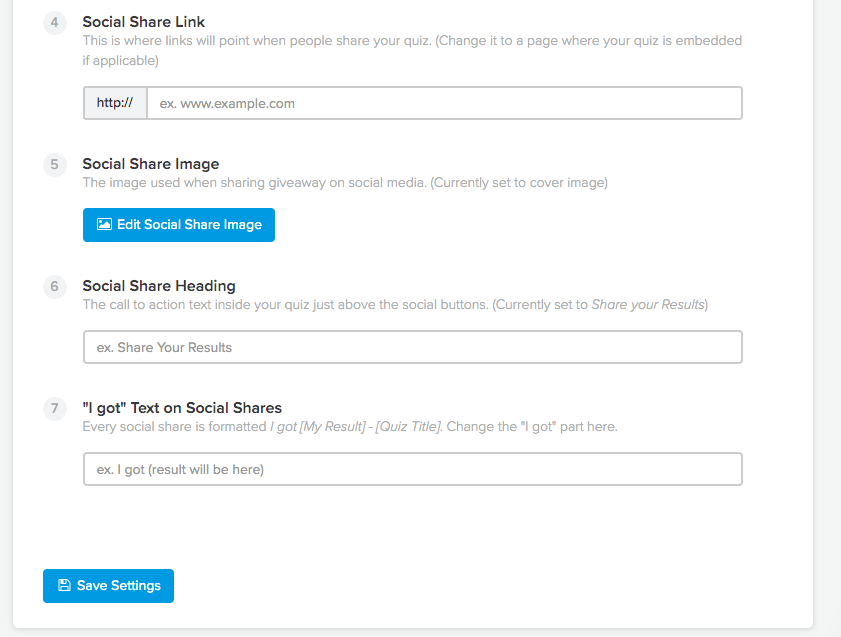Click the image icon on Edit Social Share Image
Image resolution: width=841 pixels, height=637 pixels.
point(104,224)
